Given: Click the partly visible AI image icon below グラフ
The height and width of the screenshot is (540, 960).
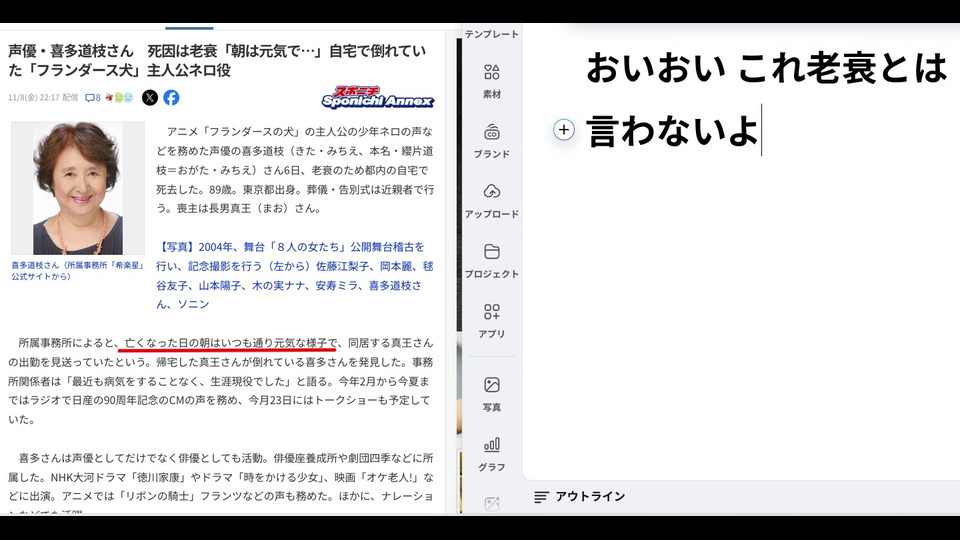Looking at the screenshot, I should tap(492, 504).
